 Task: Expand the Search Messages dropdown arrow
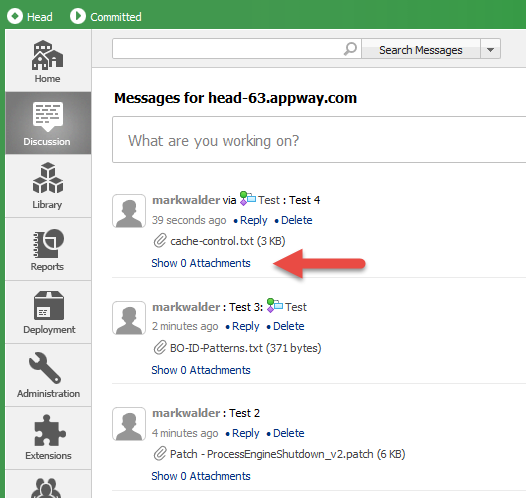pyautogui.click(x=490, y=49)
